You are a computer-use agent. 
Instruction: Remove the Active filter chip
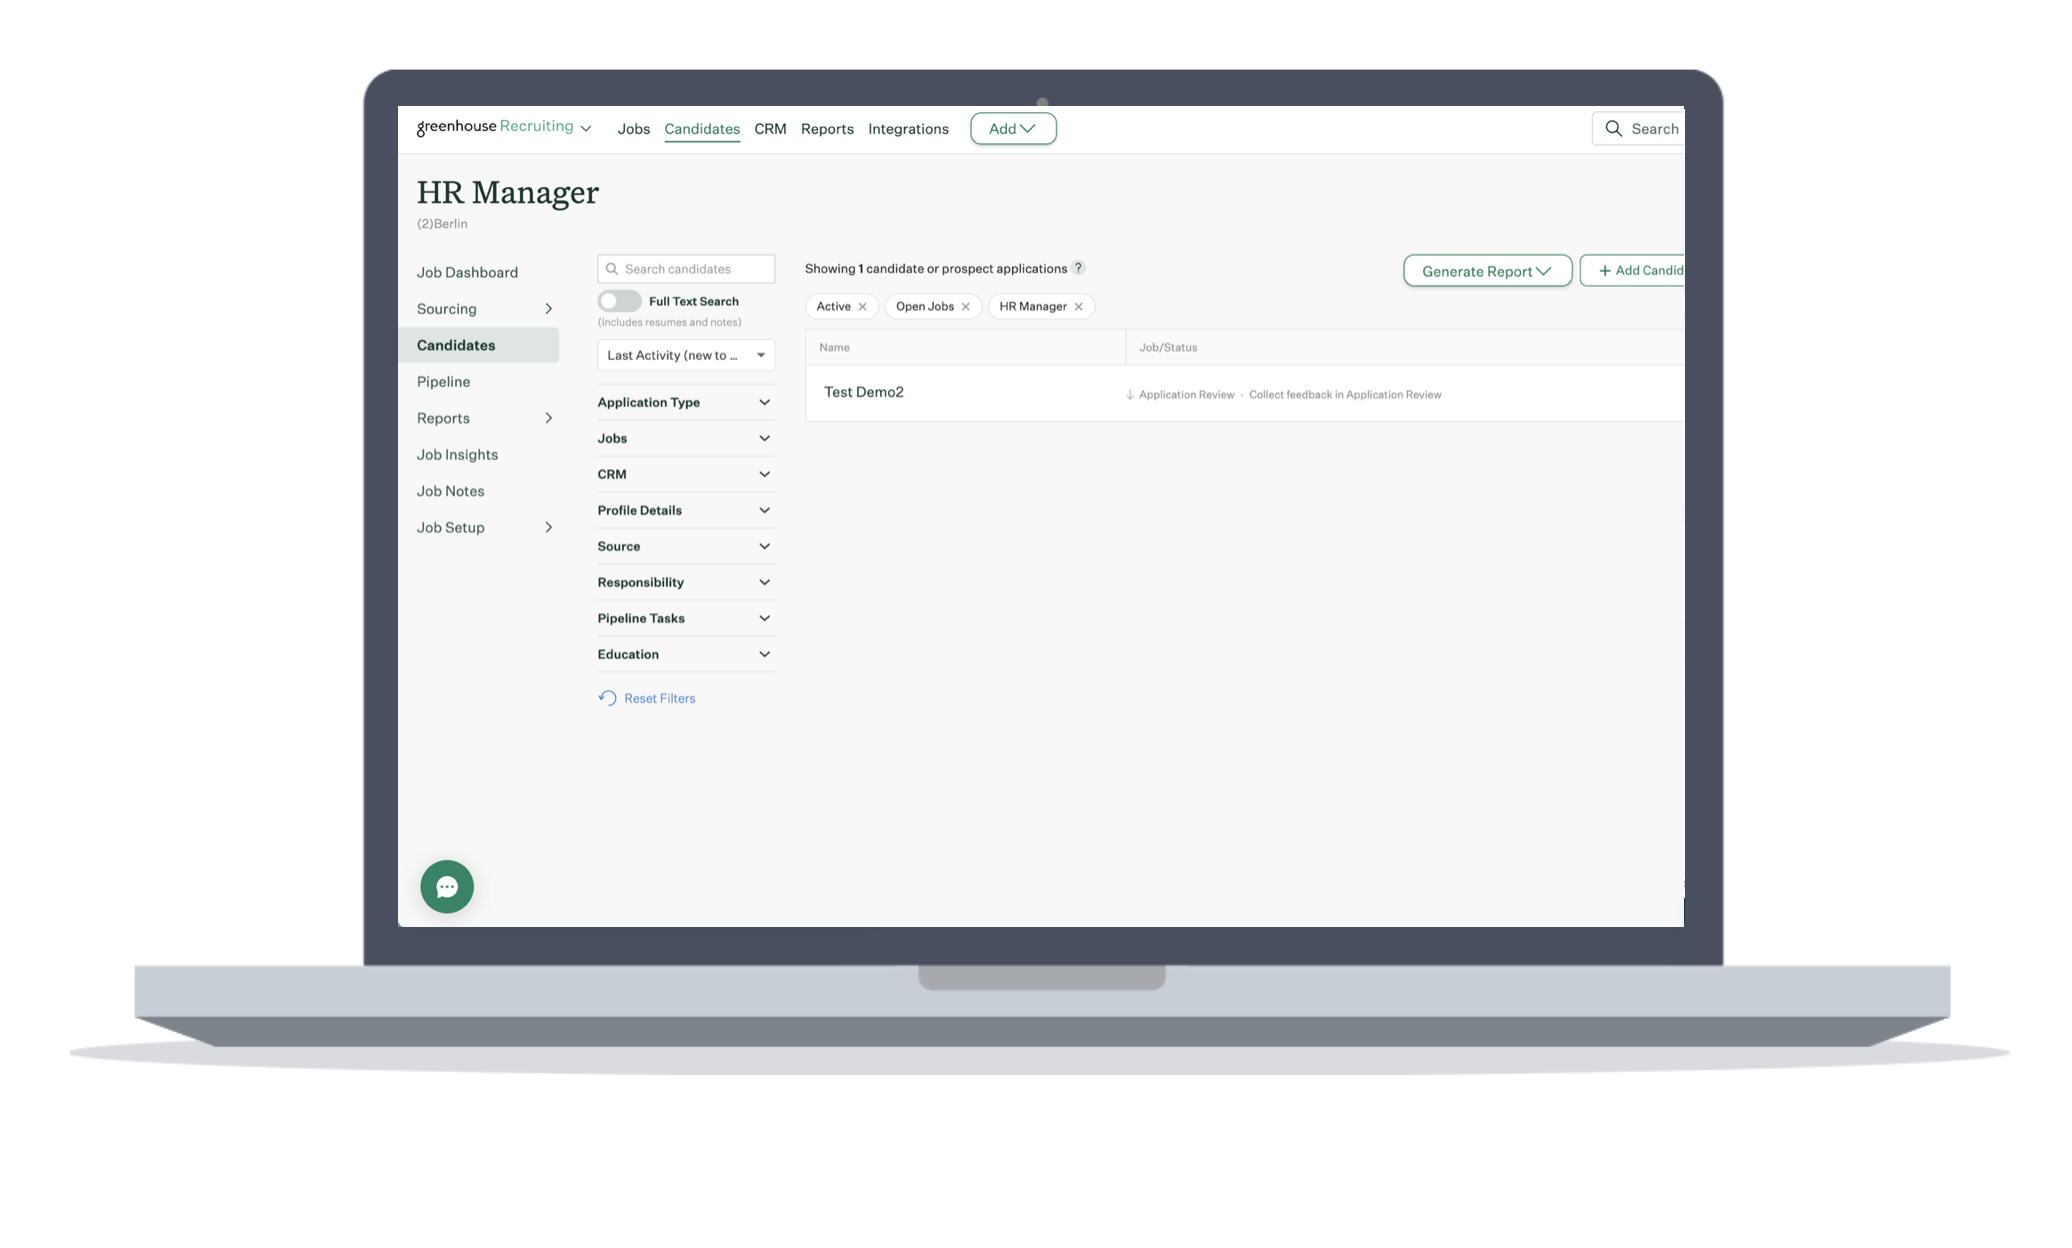coord(862,307)
